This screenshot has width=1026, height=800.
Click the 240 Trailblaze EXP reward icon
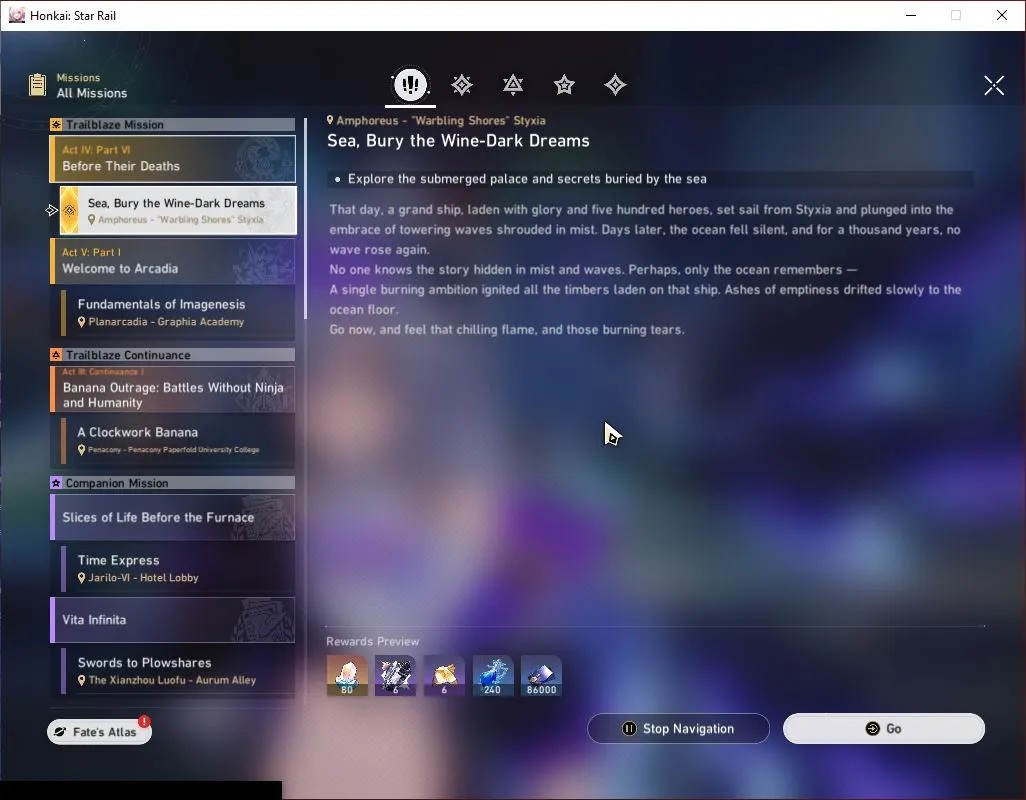click(x=493, y=676)
